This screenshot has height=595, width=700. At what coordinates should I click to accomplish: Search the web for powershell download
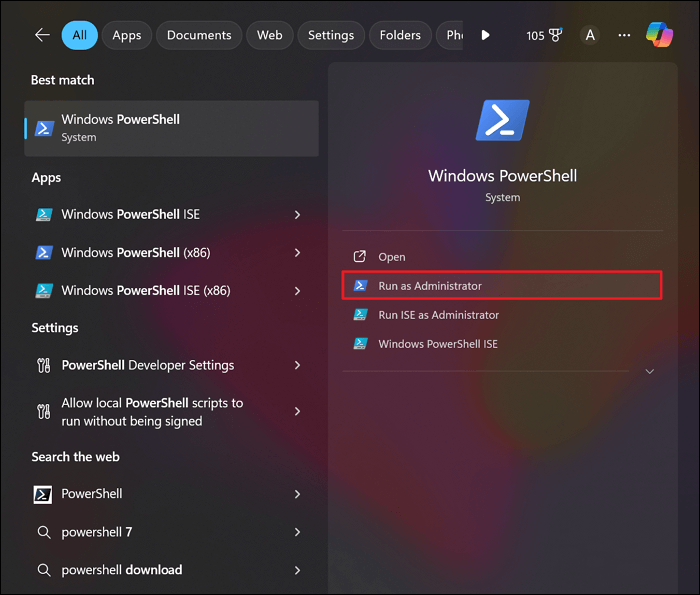[122, 570]
